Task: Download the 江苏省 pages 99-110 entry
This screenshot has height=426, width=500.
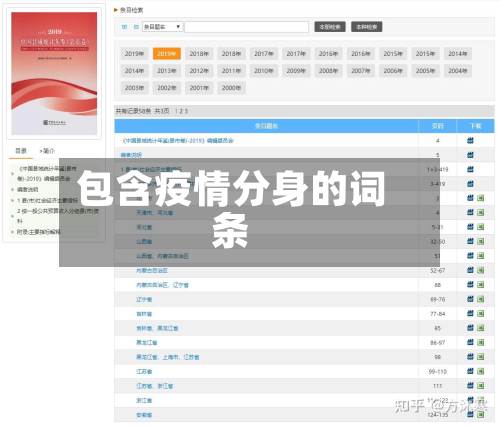Action: click(470, 371)
